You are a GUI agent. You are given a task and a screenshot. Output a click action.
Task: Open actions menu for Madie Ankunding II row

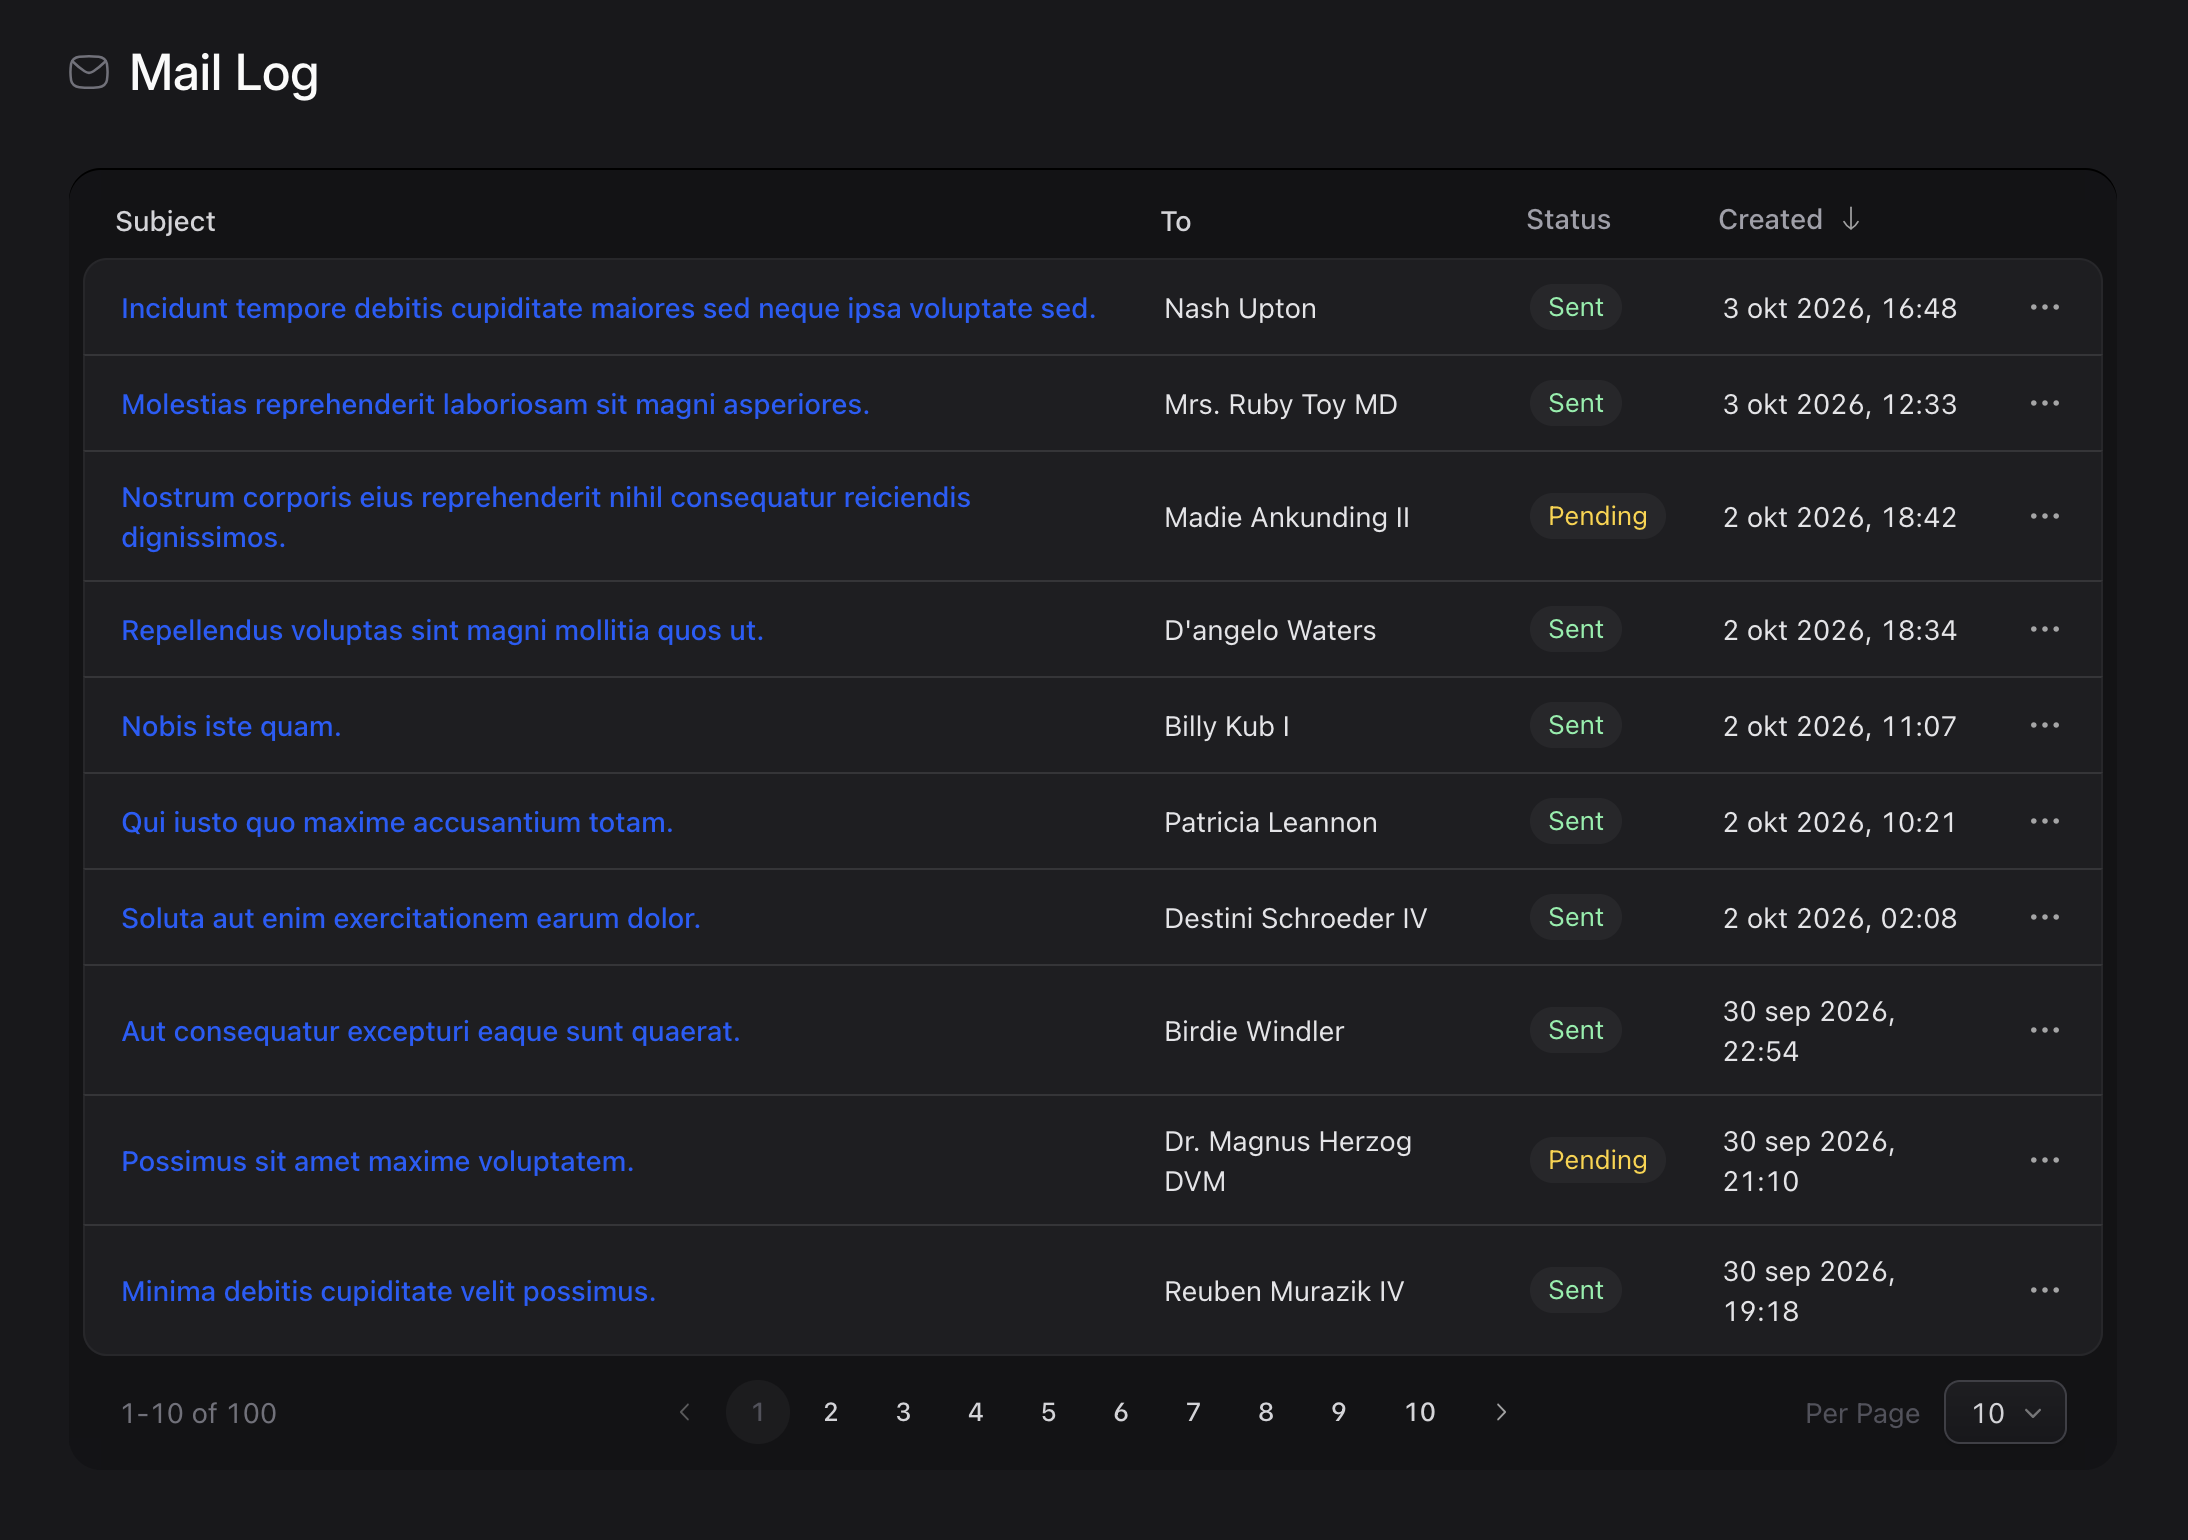coord(2044,516)
